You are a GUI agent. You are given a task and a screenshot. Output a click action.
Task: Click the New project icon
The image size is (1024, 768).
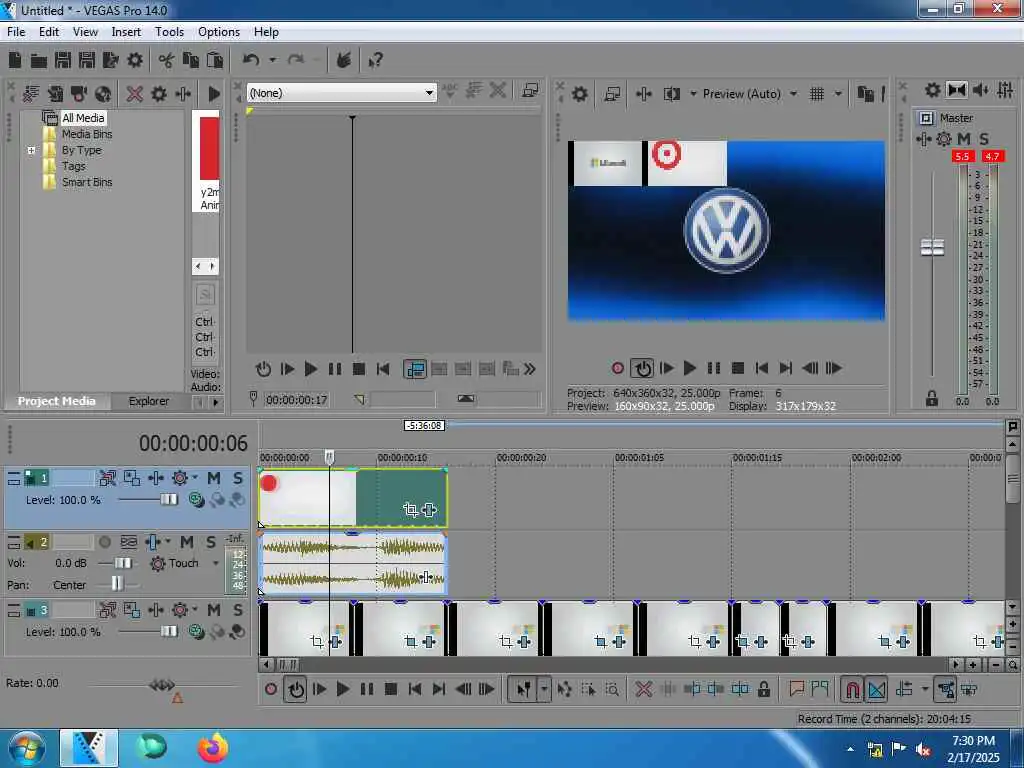15,60
